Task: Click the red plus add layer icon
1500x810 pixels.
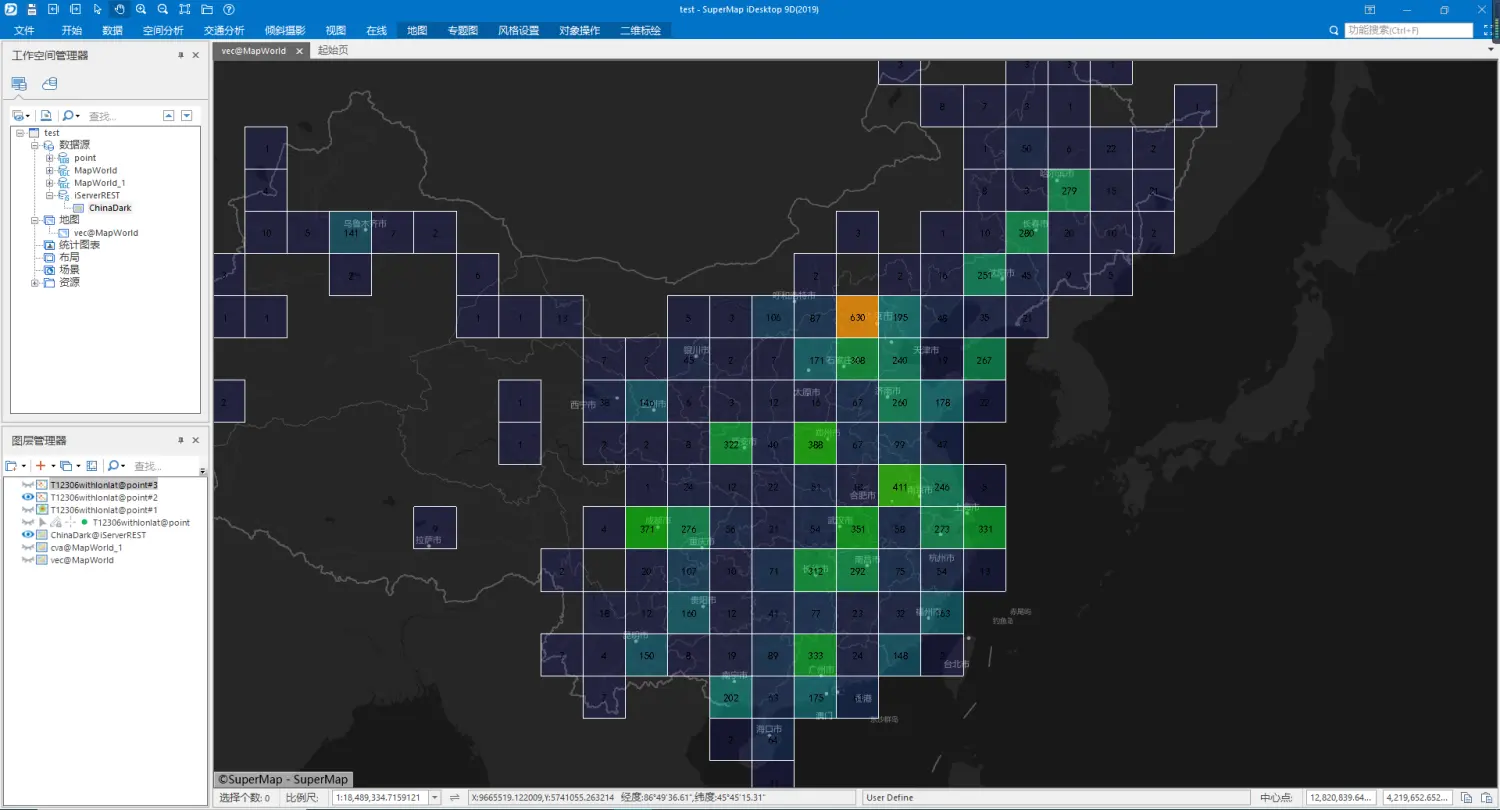Action: point(40,466)
